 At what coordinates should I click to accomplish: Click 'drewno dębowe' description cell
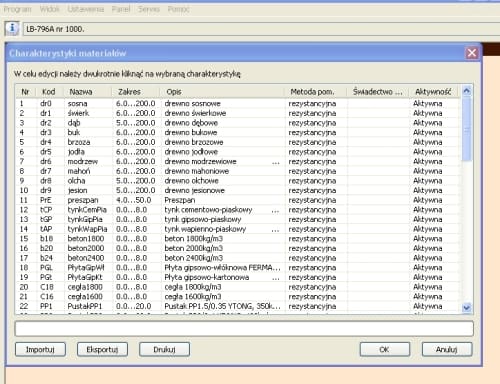tap(191, 123)
